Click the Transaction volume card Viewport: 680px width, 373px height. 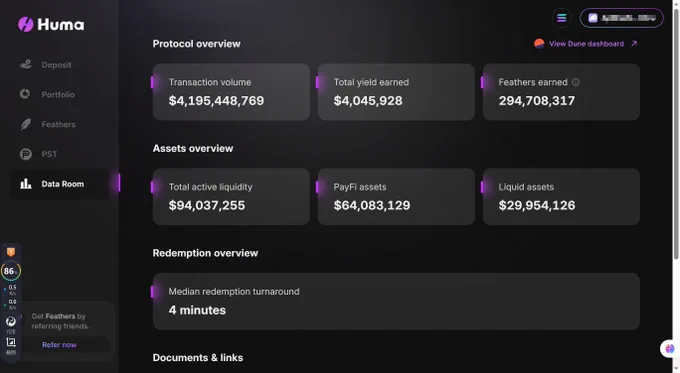click(231, 92)
